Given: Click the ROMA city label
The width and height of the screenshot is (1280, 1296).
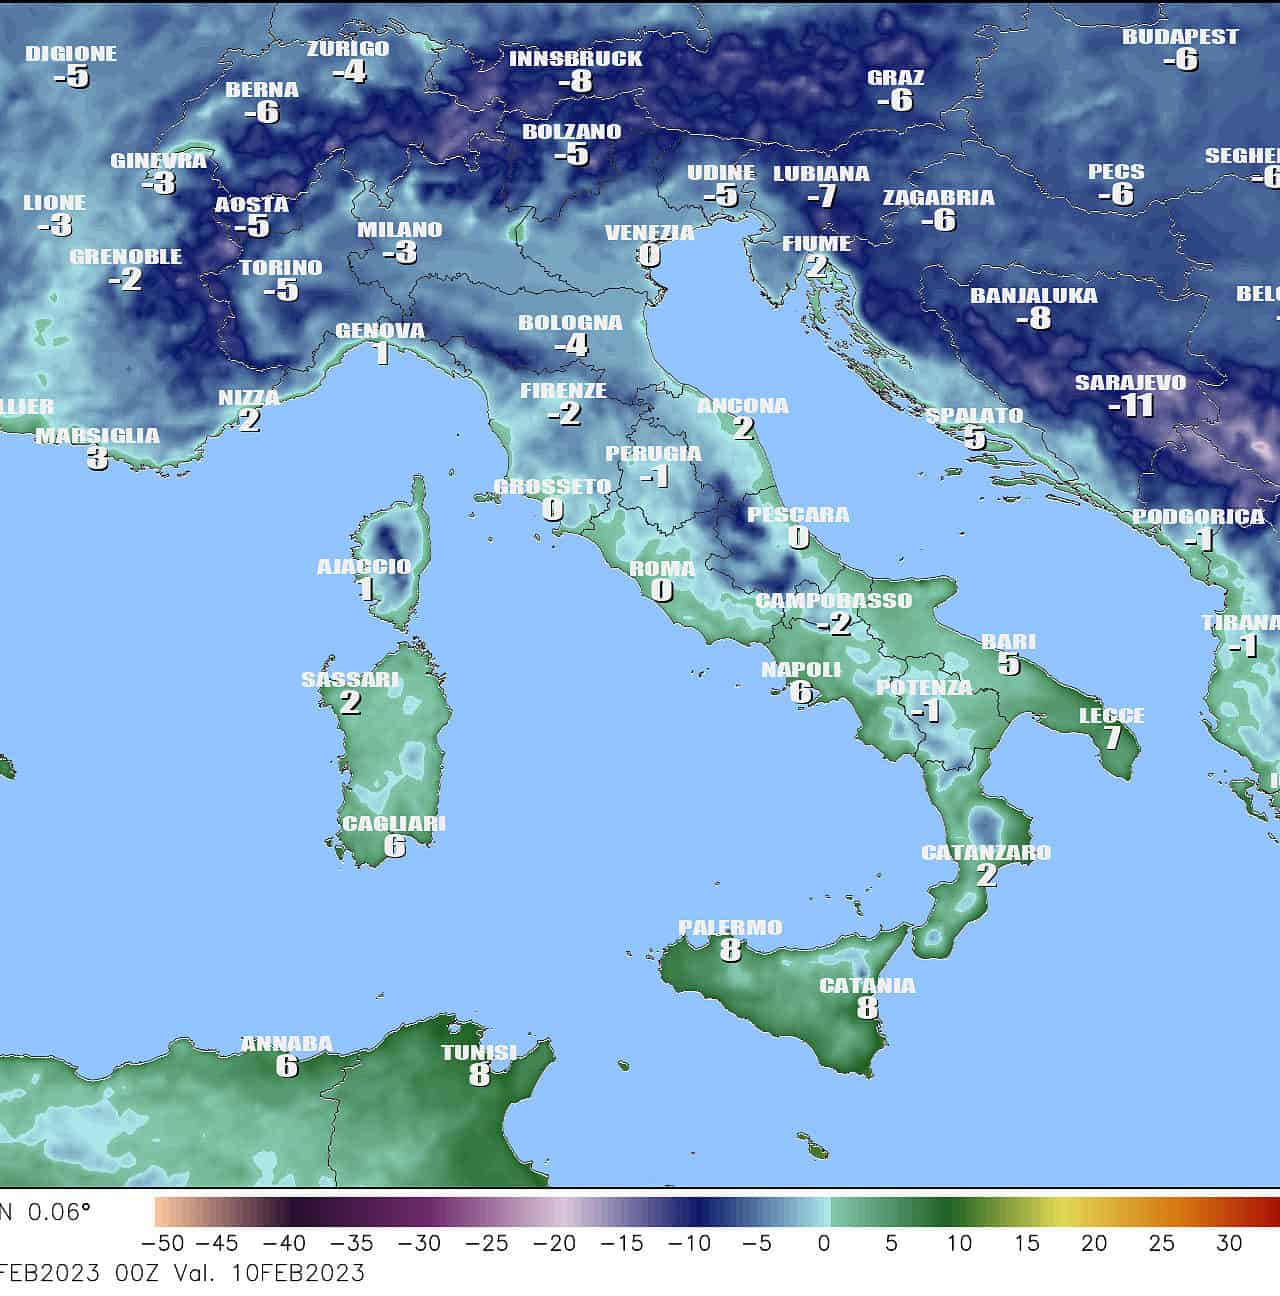Looking at the screenshot, I should click(661, 568).
